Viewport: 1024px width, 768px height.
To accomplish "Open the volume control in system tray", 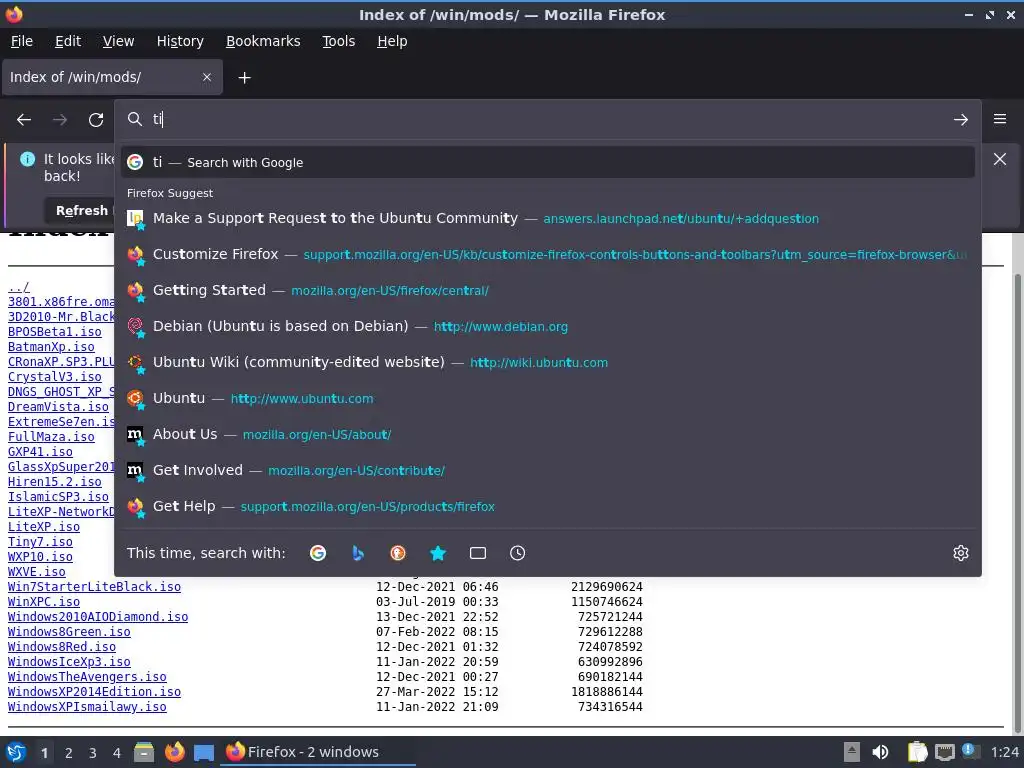I will [880, 752].
